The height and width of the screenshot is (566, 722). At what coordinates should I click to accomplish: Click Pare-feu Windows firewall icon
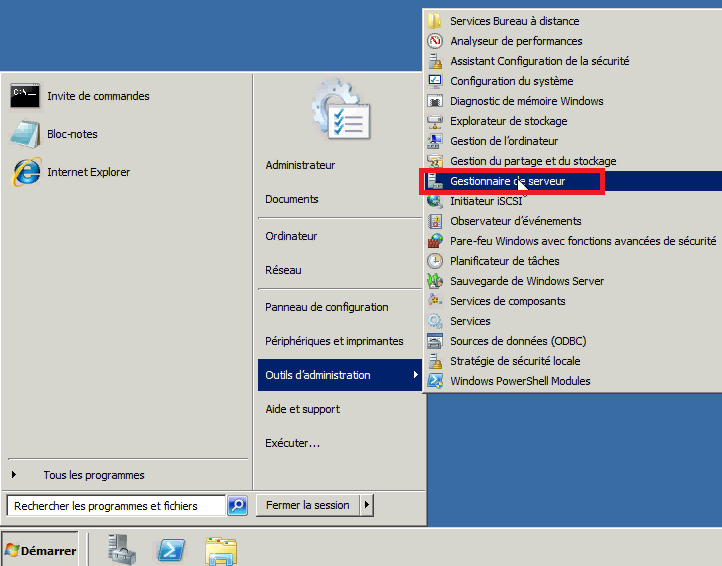click(435, 241)
